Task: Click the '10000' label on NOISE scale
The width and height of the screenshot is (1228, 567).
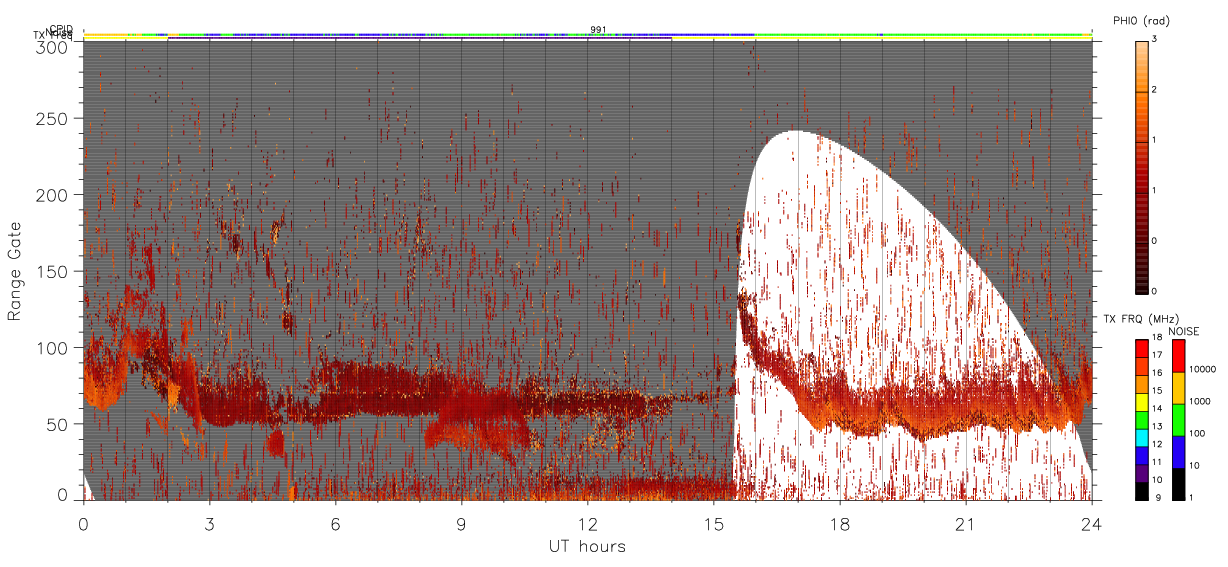Action: [x=1203, y=369]
